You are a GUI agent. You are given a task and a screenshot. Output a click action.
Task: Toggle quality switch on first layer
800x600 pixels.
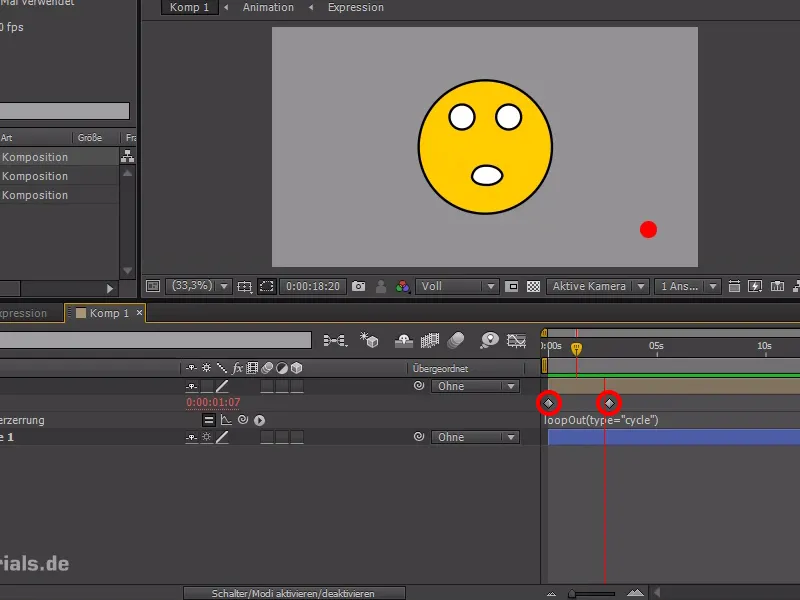click(222, 386)
